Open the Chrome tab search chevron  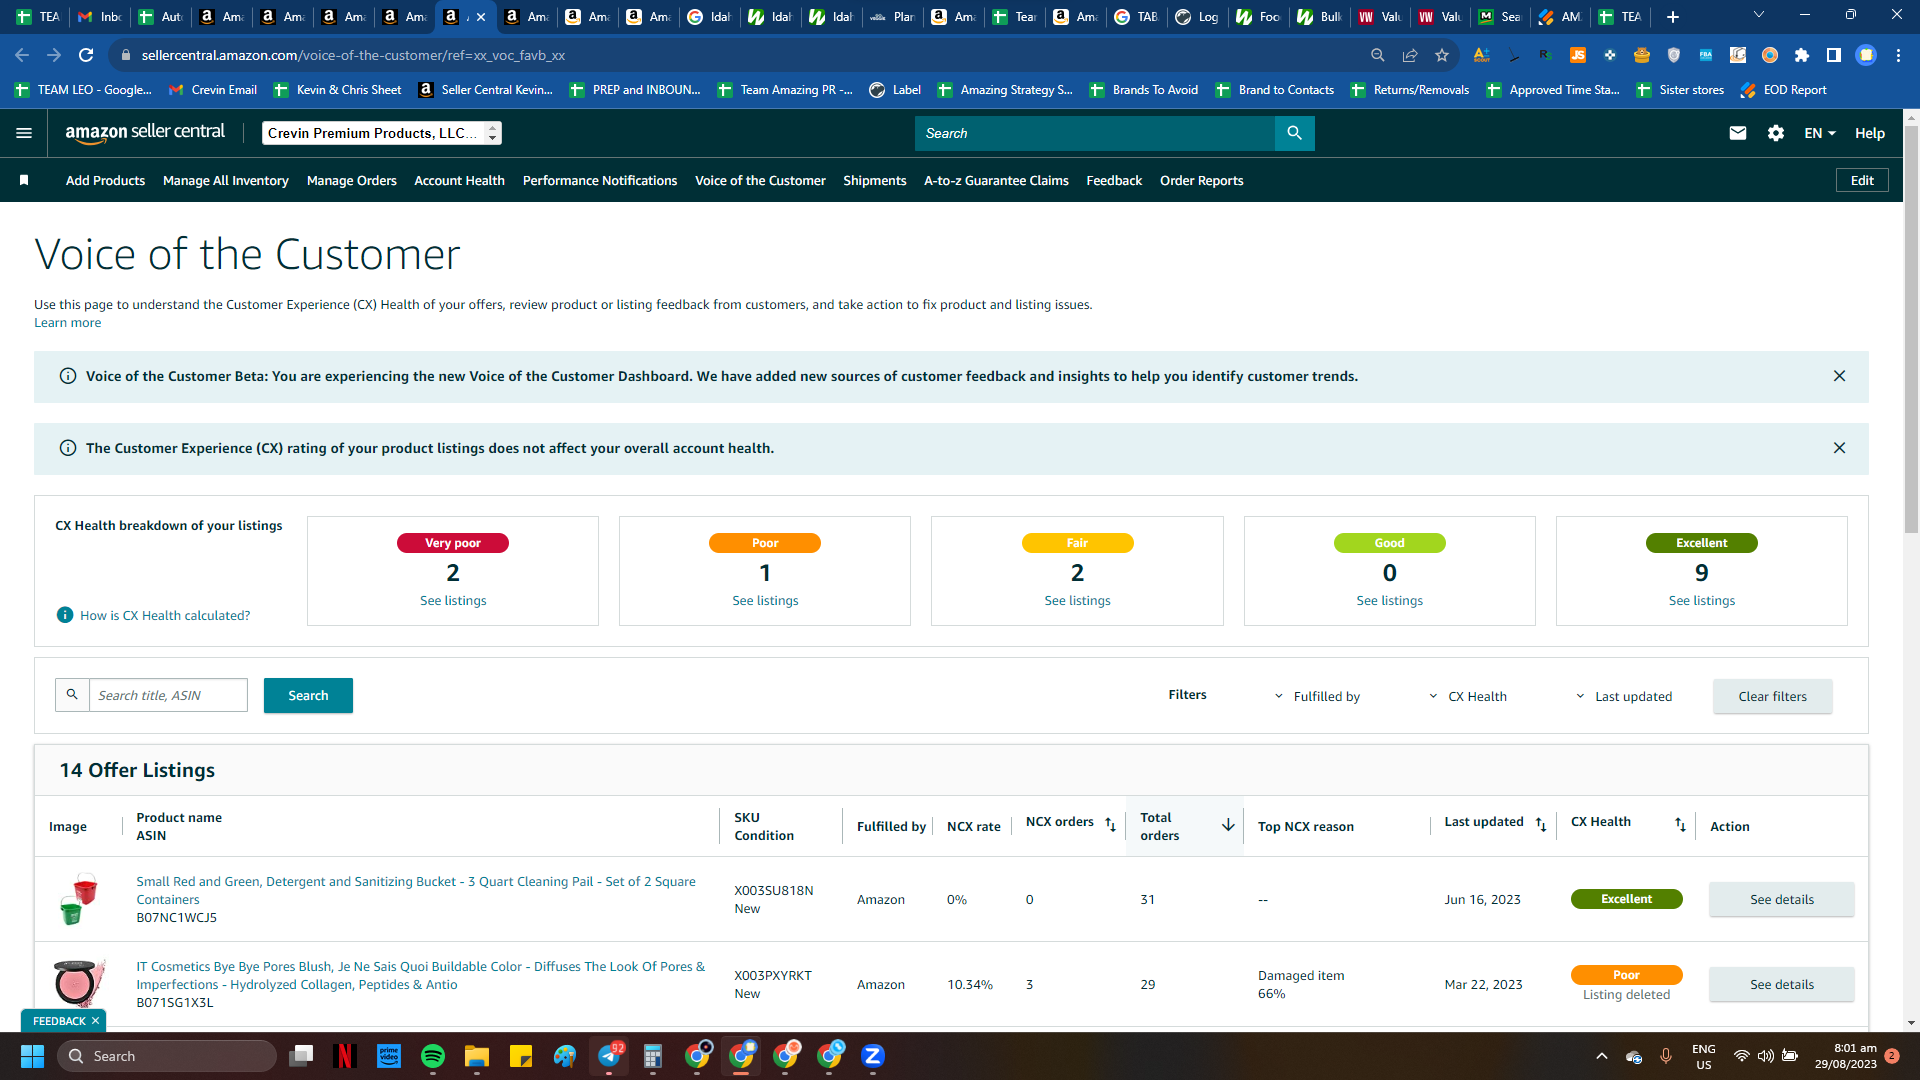[x=1759, y=15]
